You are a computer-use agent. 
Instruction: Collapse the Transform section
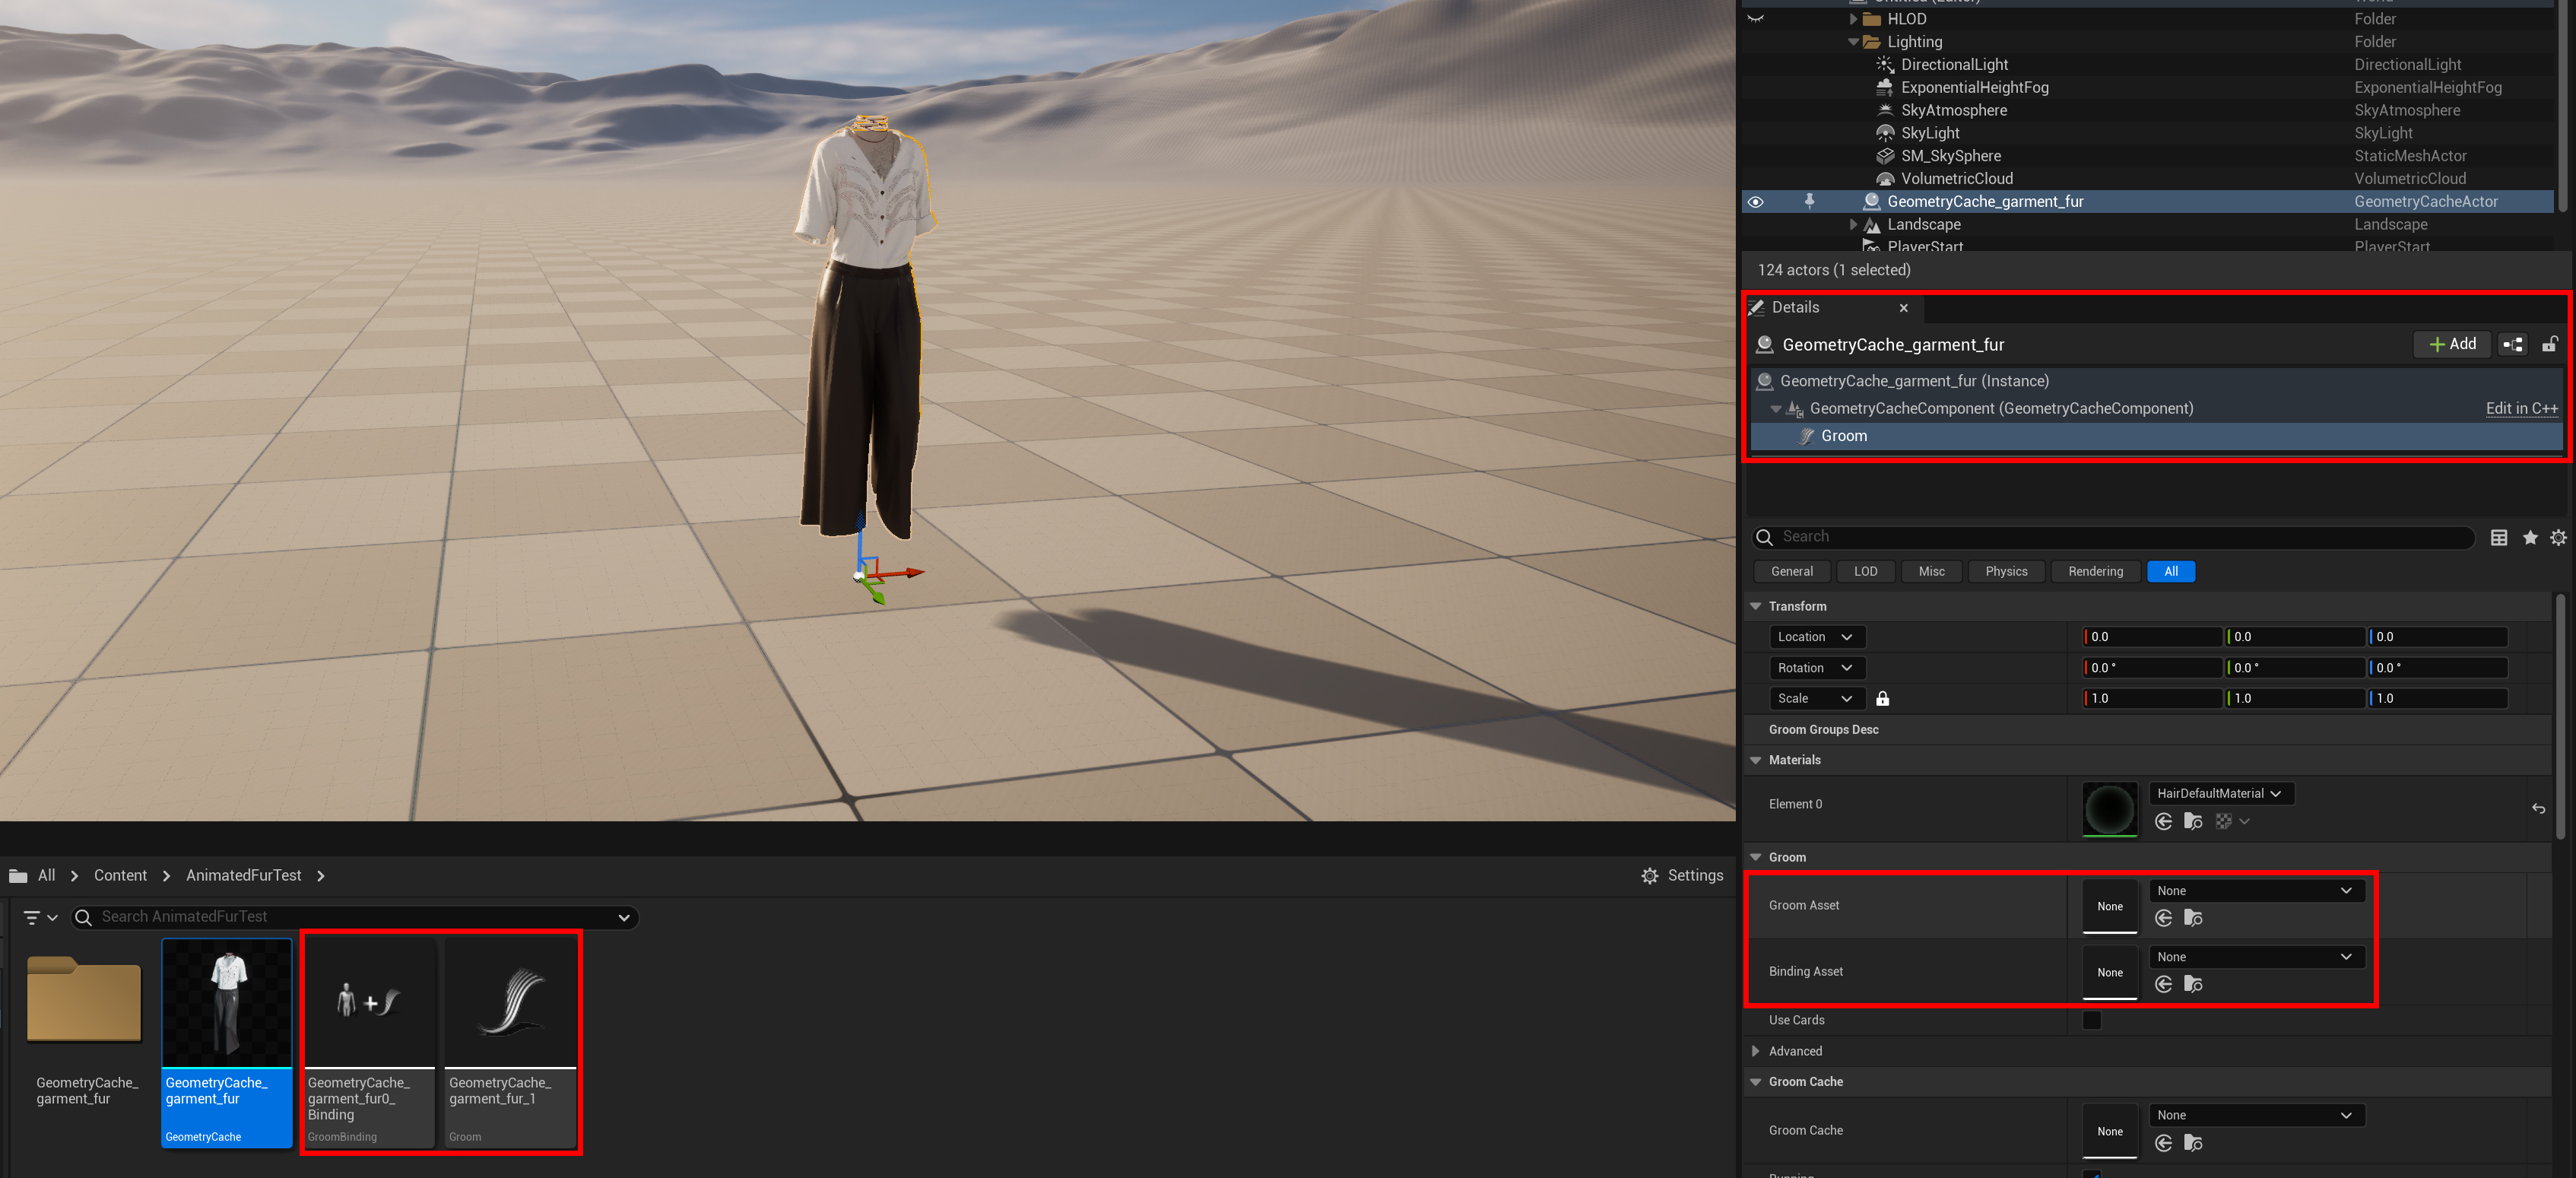click(1755, 606)
